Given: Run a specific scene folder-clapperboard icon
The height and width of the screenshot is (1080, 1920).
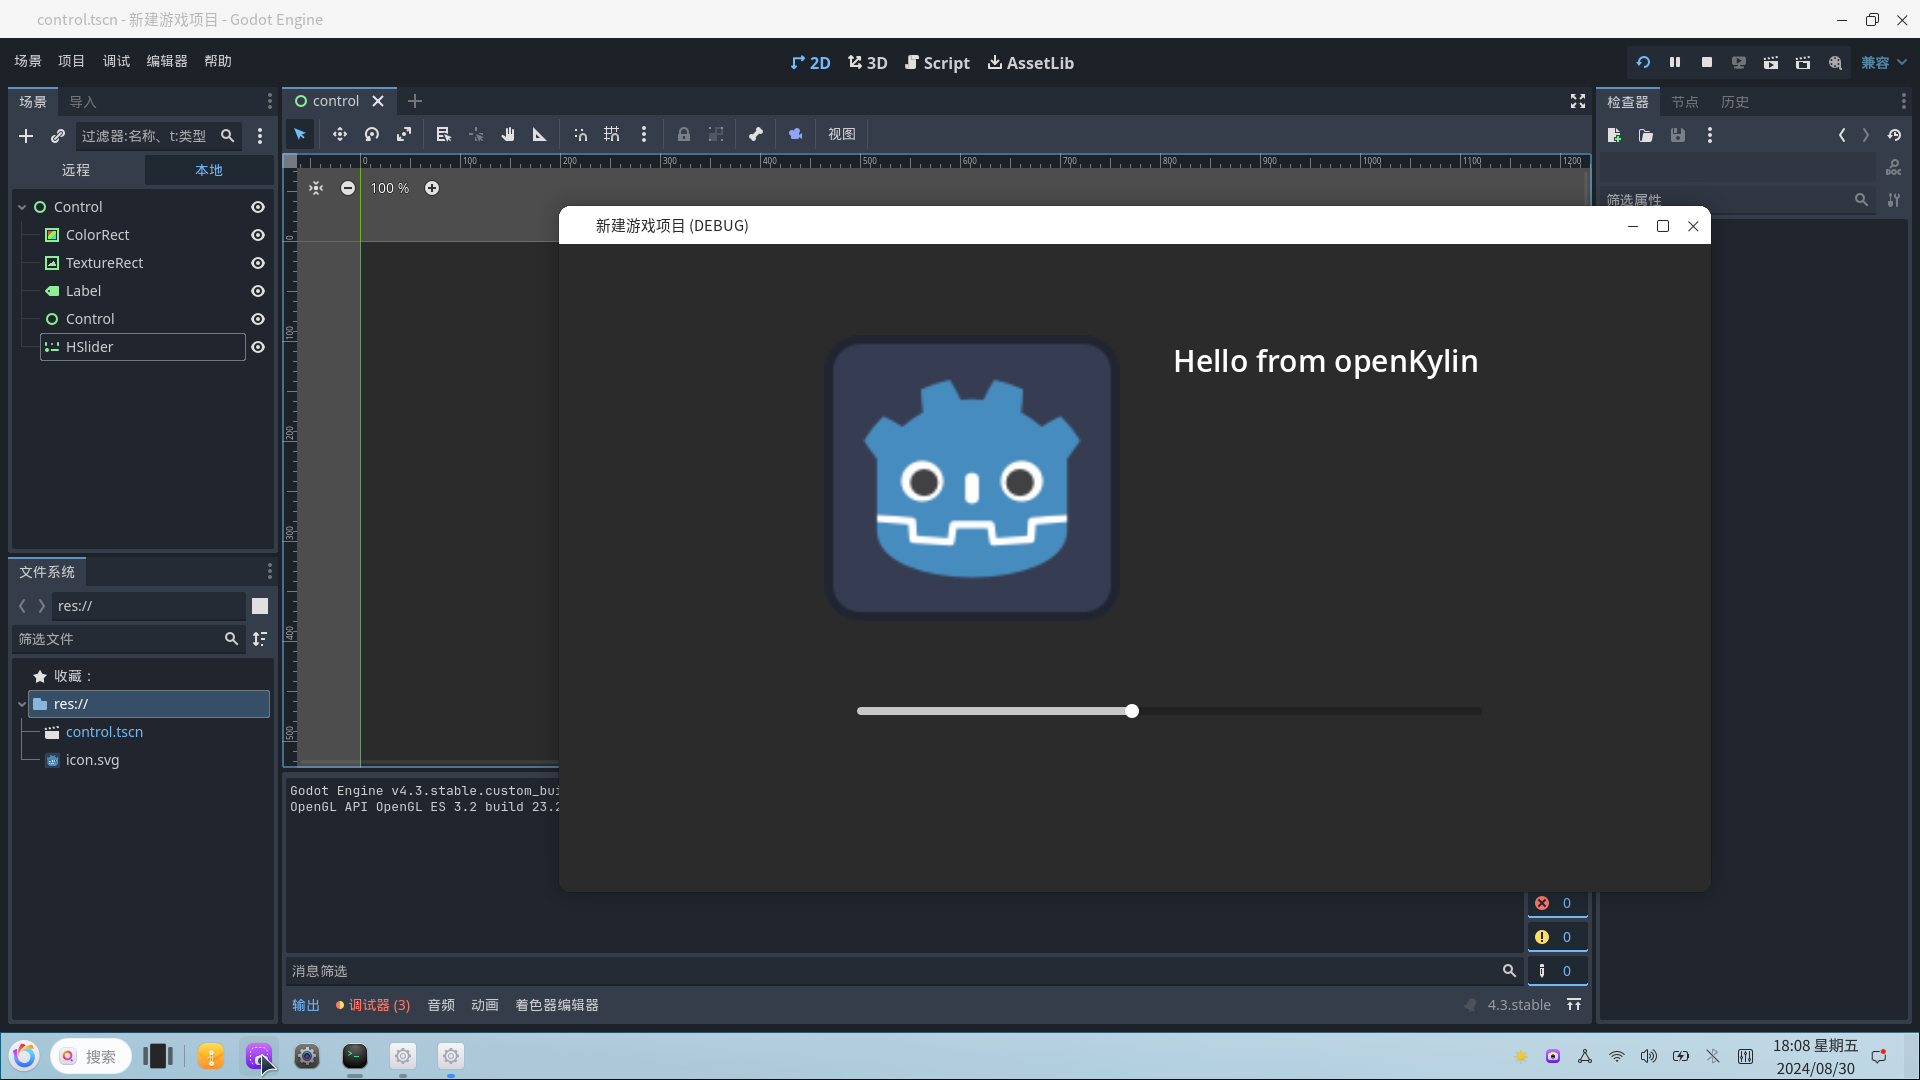Looking at the screenshot, I should [1803, 62].
